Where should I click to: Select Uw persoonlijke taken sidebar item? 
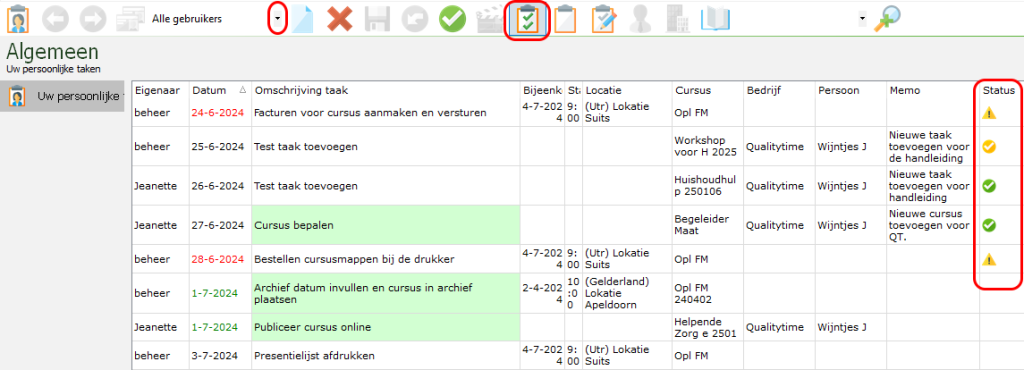[63, 97]
